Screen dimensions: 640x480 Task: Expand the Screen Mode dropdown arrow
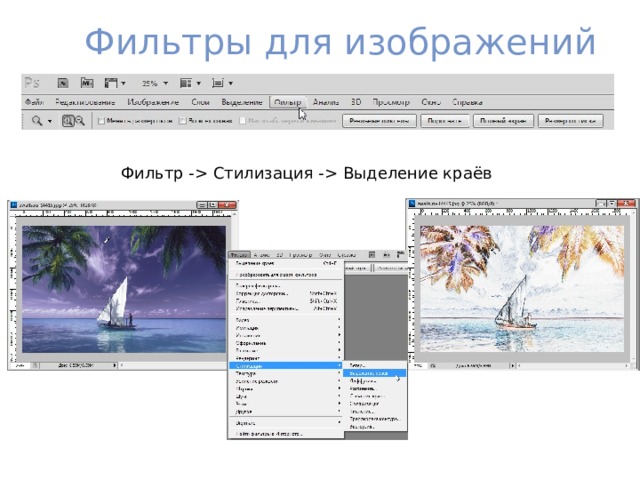coord(231,83)
